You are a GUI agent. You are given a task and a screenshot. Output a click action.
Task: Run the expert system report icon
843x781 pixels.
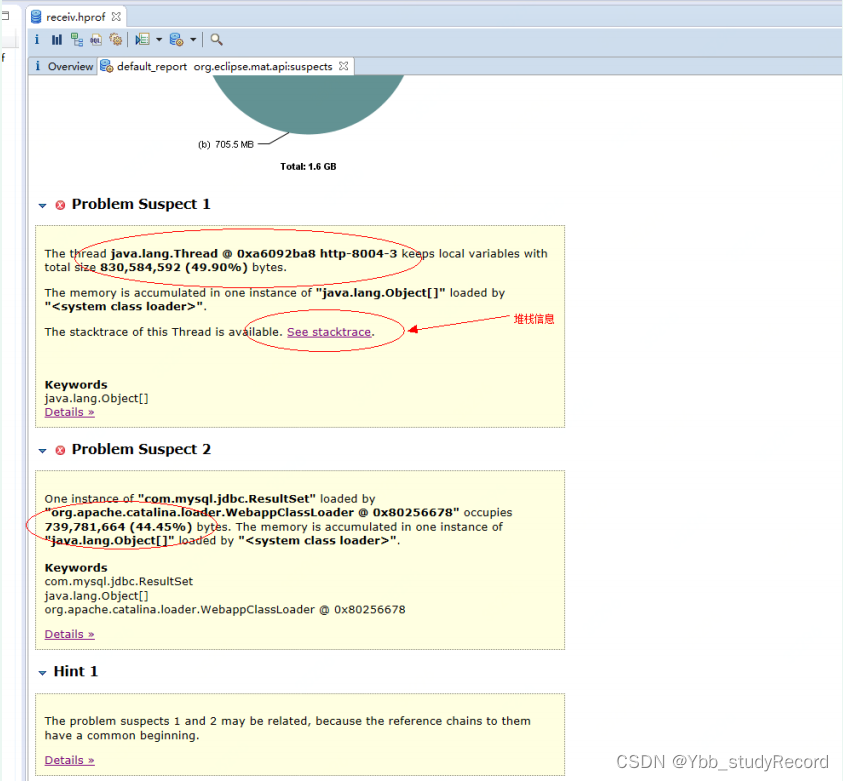click(x=142, y=39)
